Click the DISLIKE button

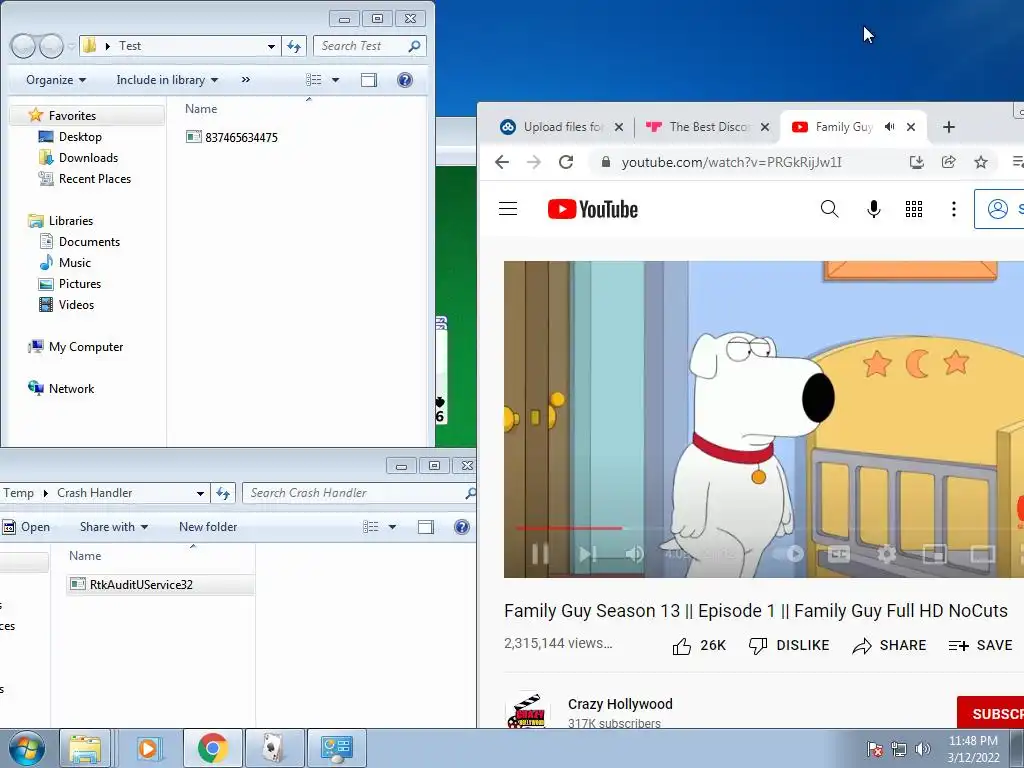789,645
